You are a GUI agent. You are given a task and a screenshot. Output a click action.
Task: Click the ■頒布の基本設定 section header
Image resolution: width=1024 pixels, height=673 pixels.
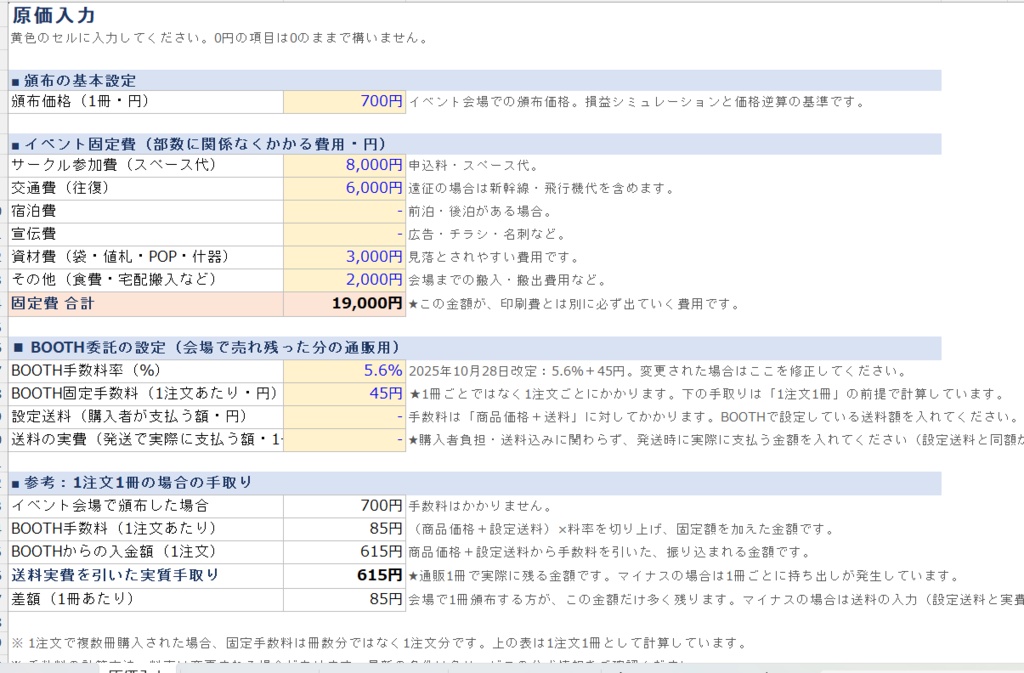tap(475, 80)
